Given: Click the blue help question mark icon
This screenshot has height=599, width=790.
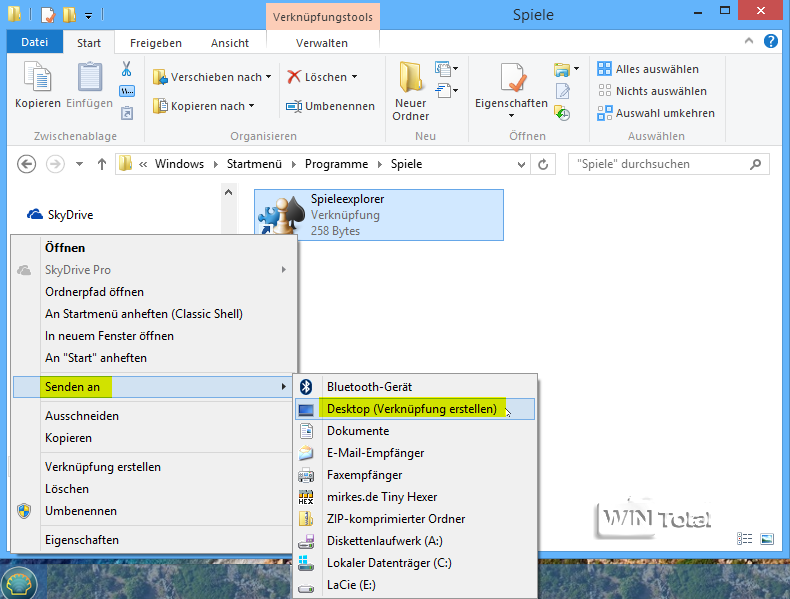Looking at the screenshot, I should [x=771, y=41].
